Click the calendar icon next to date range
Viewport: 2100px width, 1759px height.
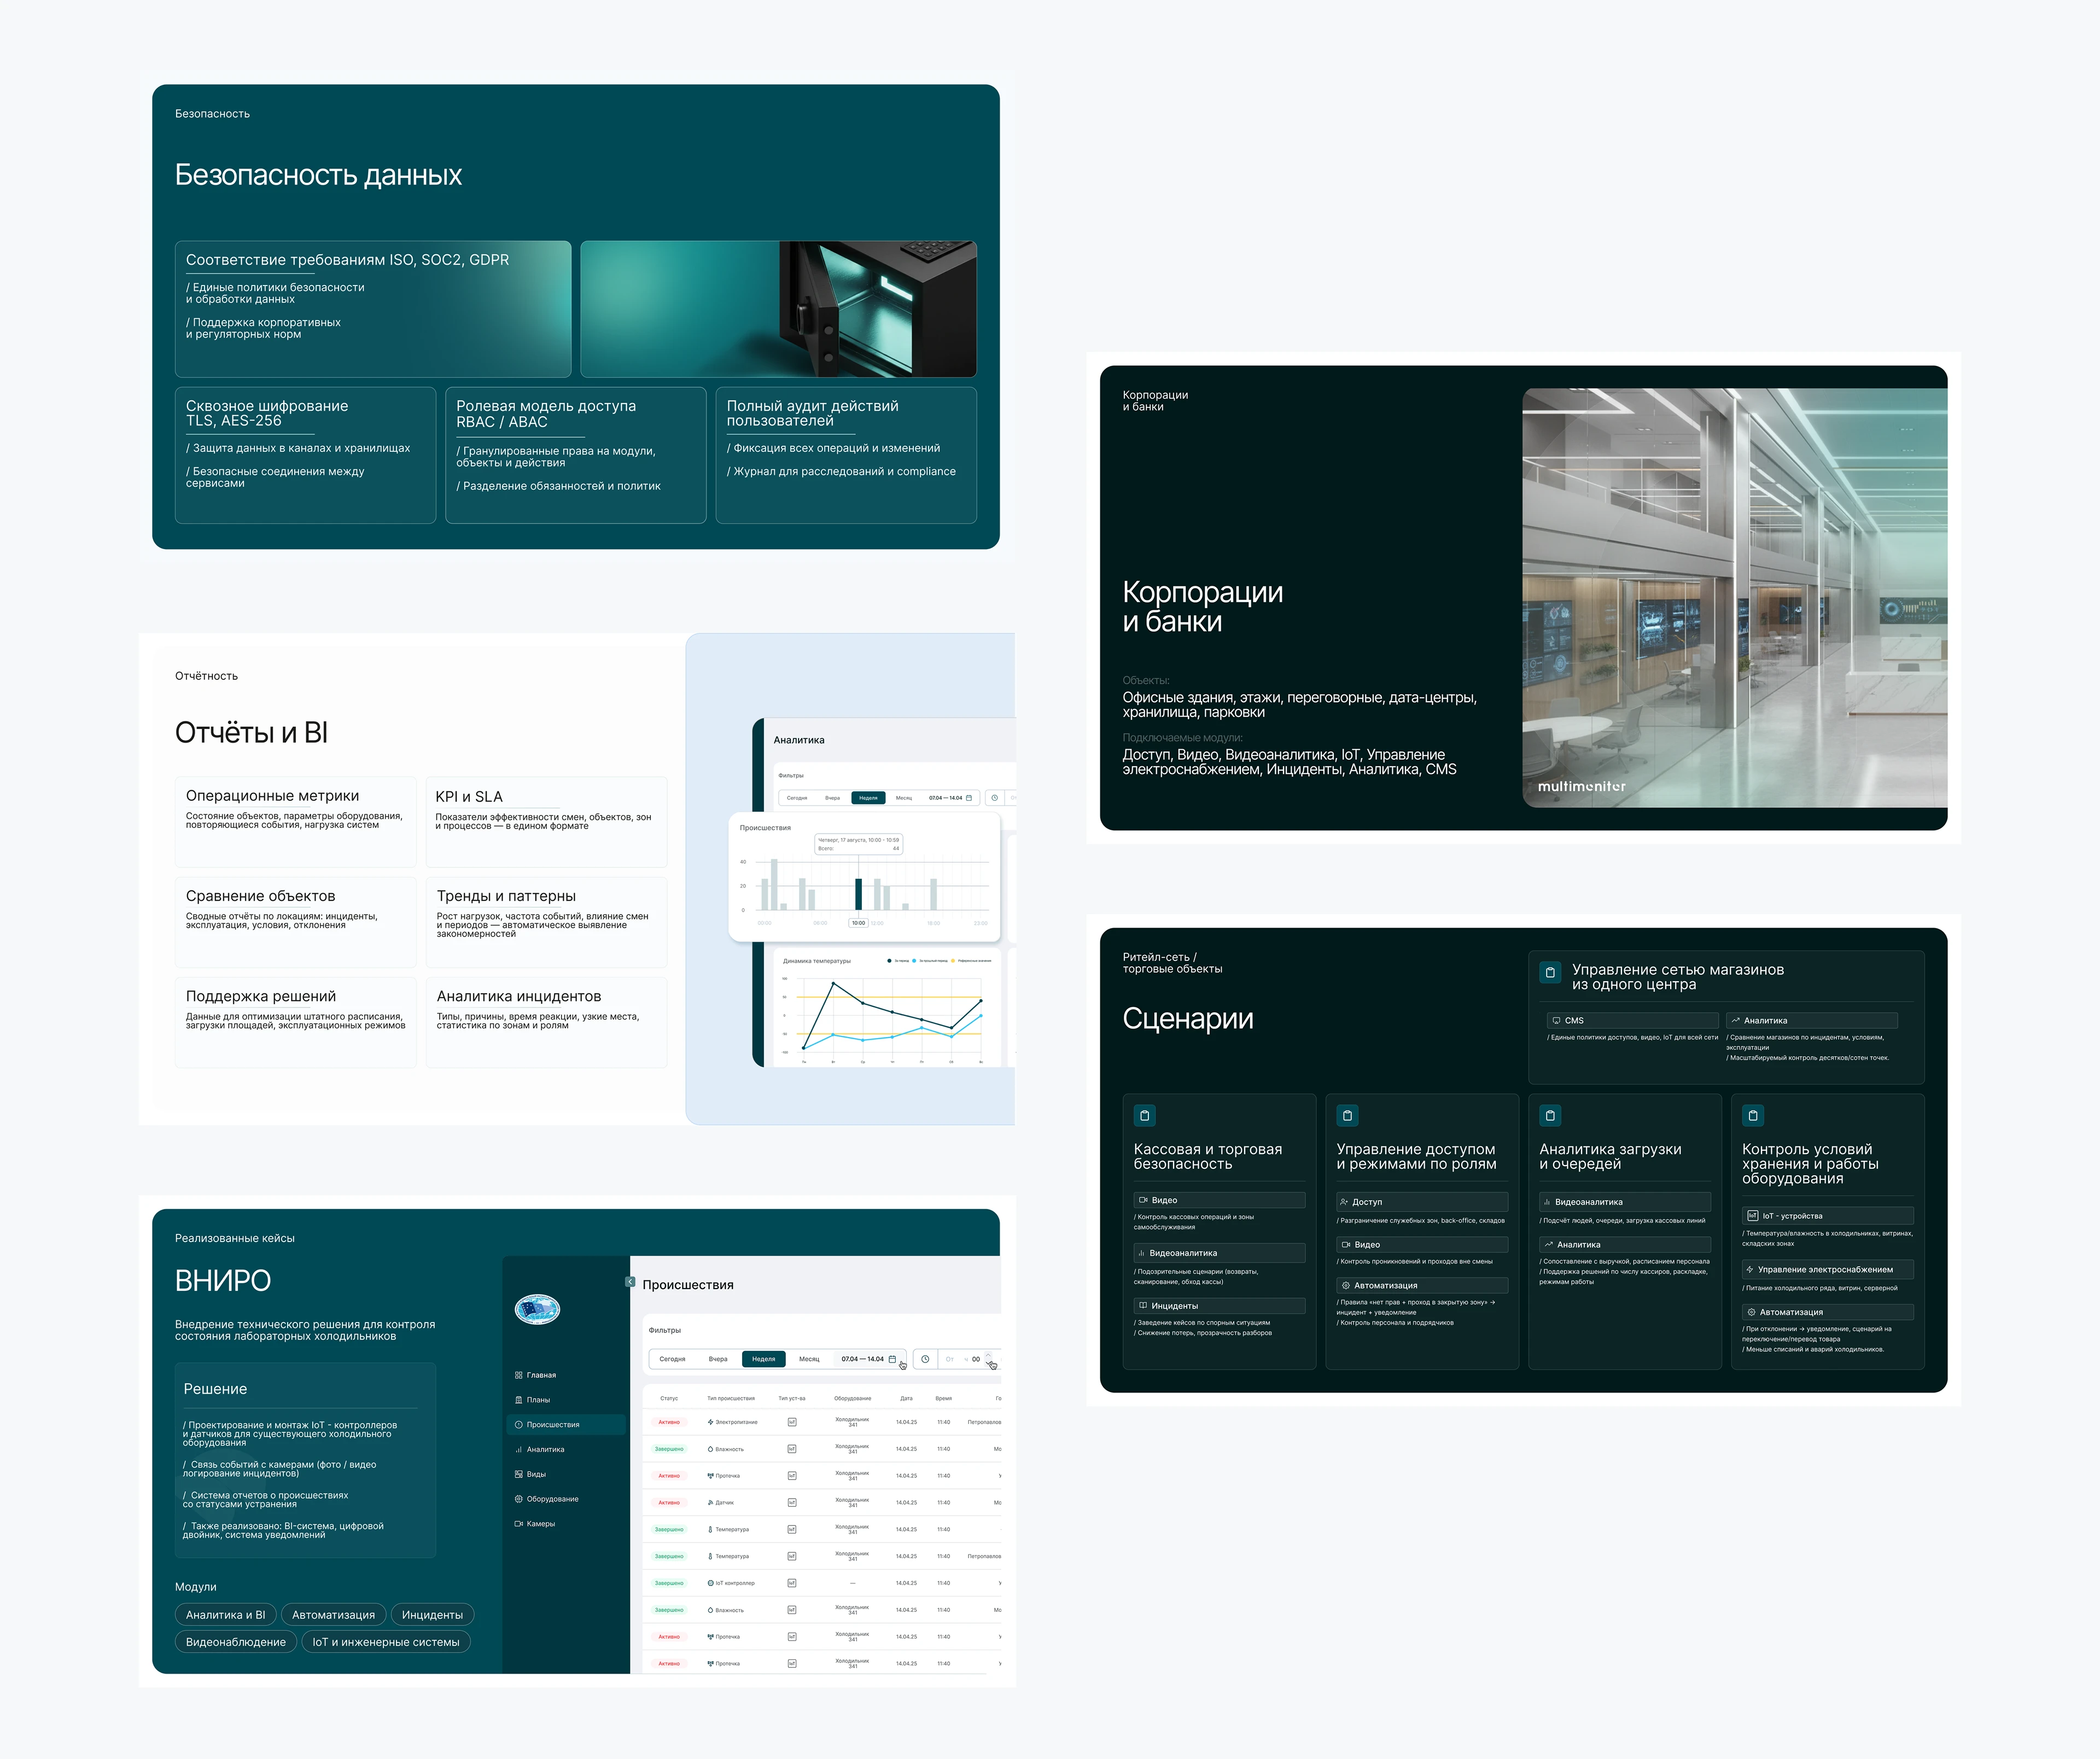tap(893, 1359)
